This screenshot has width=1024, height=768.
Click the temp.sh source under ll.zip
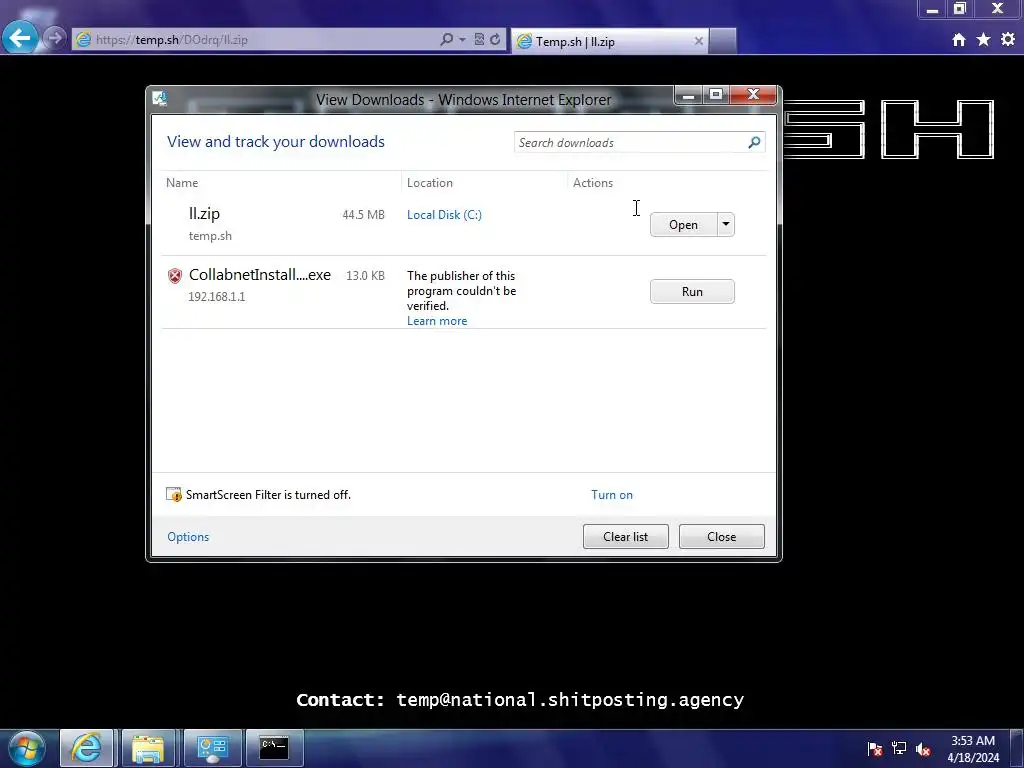tap(210, 236)
